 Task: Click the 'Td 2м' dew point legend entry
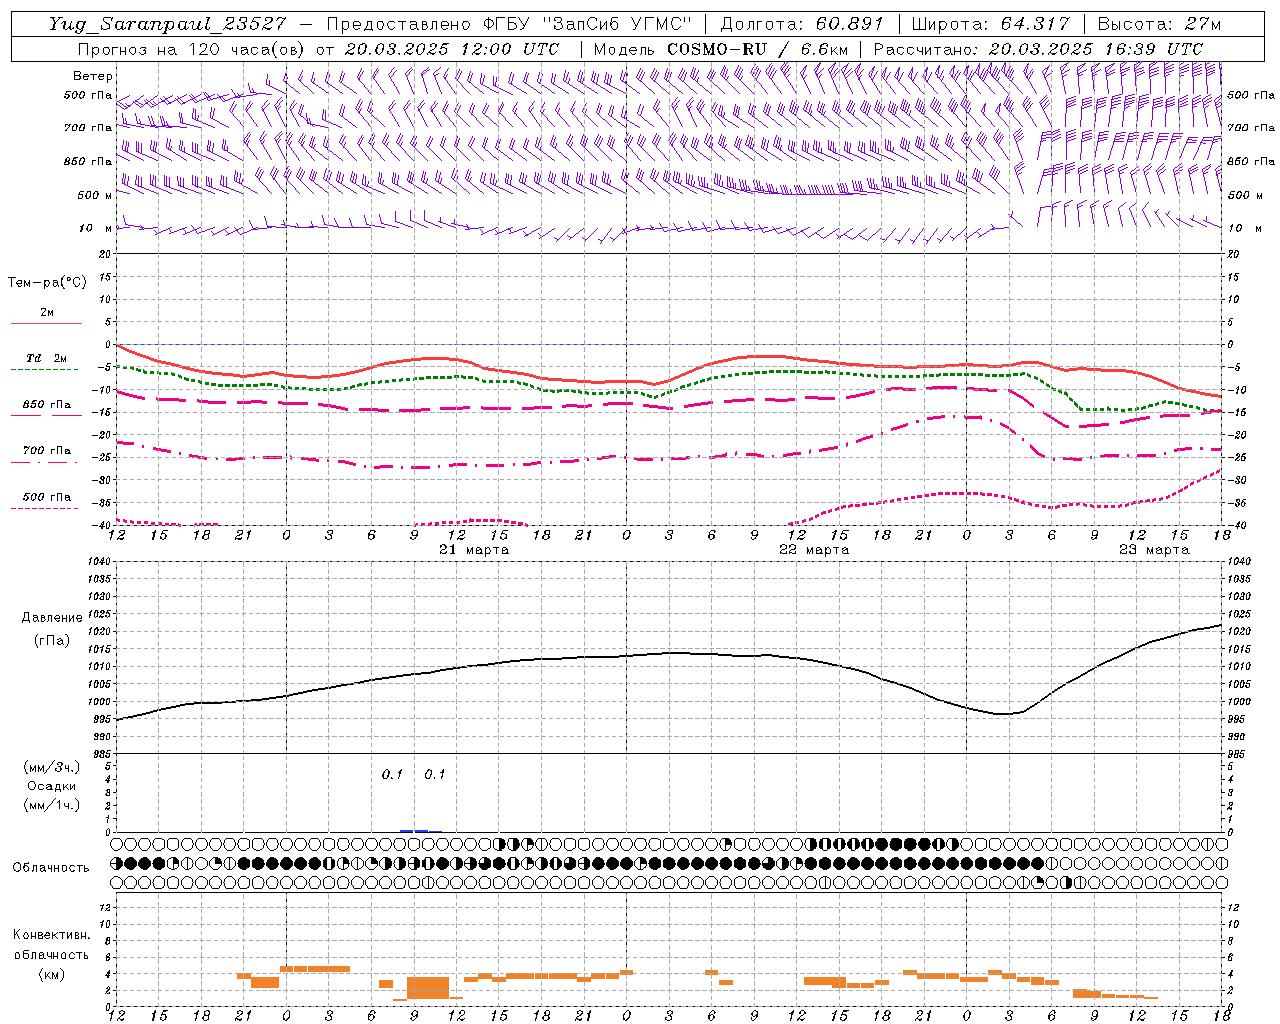click(x=46, y=358)
